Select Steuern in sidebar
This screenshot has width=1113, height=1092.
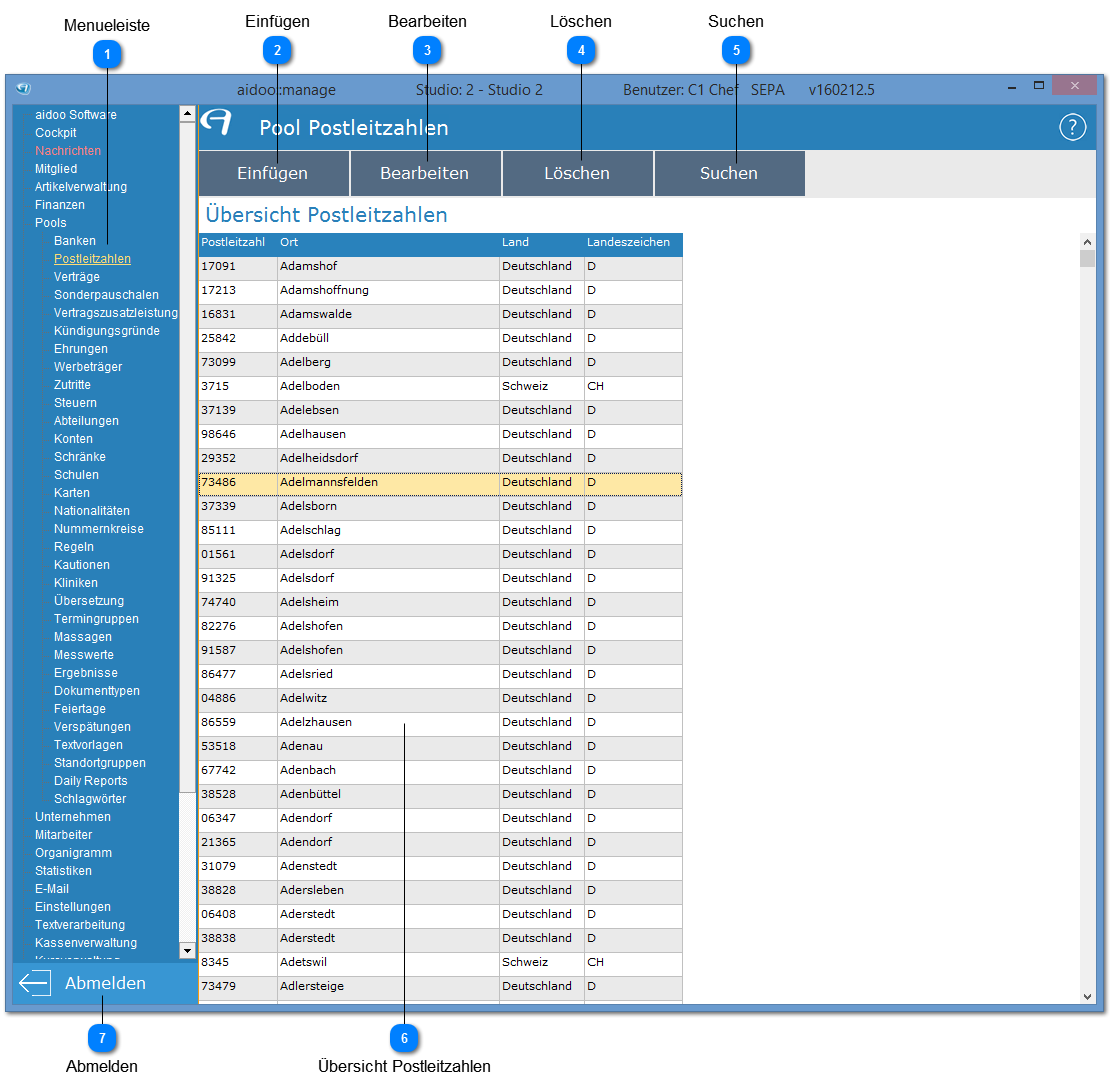pyautogui.click(x=75, y=403)
